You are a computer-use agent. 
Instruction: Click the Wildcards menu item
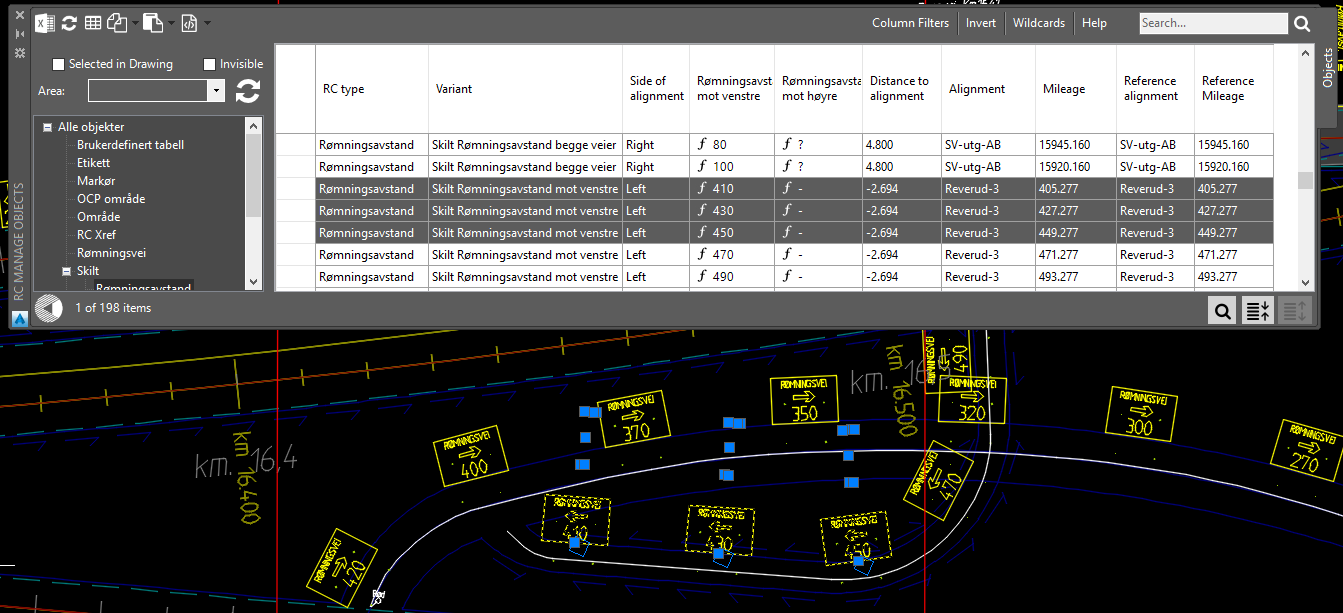click(x=1038, y=23)
